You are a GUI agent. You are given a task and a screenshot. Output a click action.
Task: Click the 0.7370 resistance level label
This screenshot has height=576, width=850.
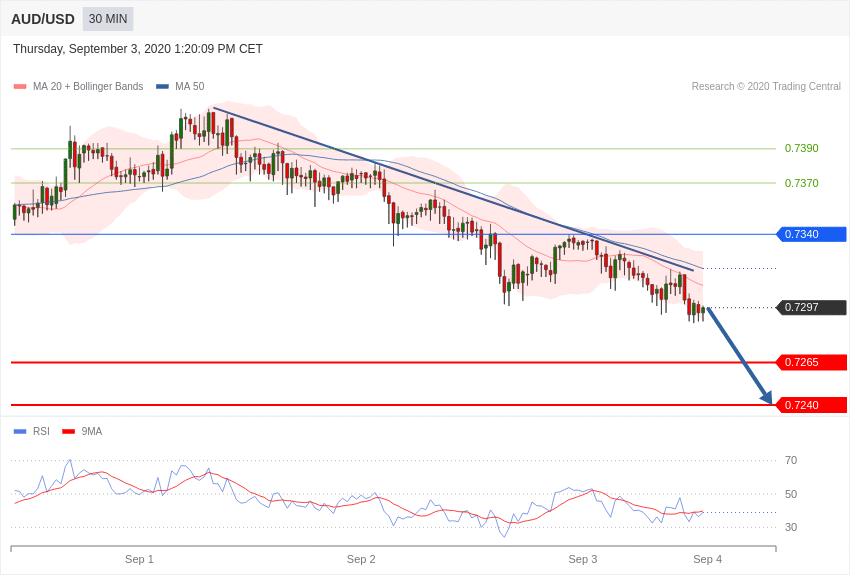point(801,183)
